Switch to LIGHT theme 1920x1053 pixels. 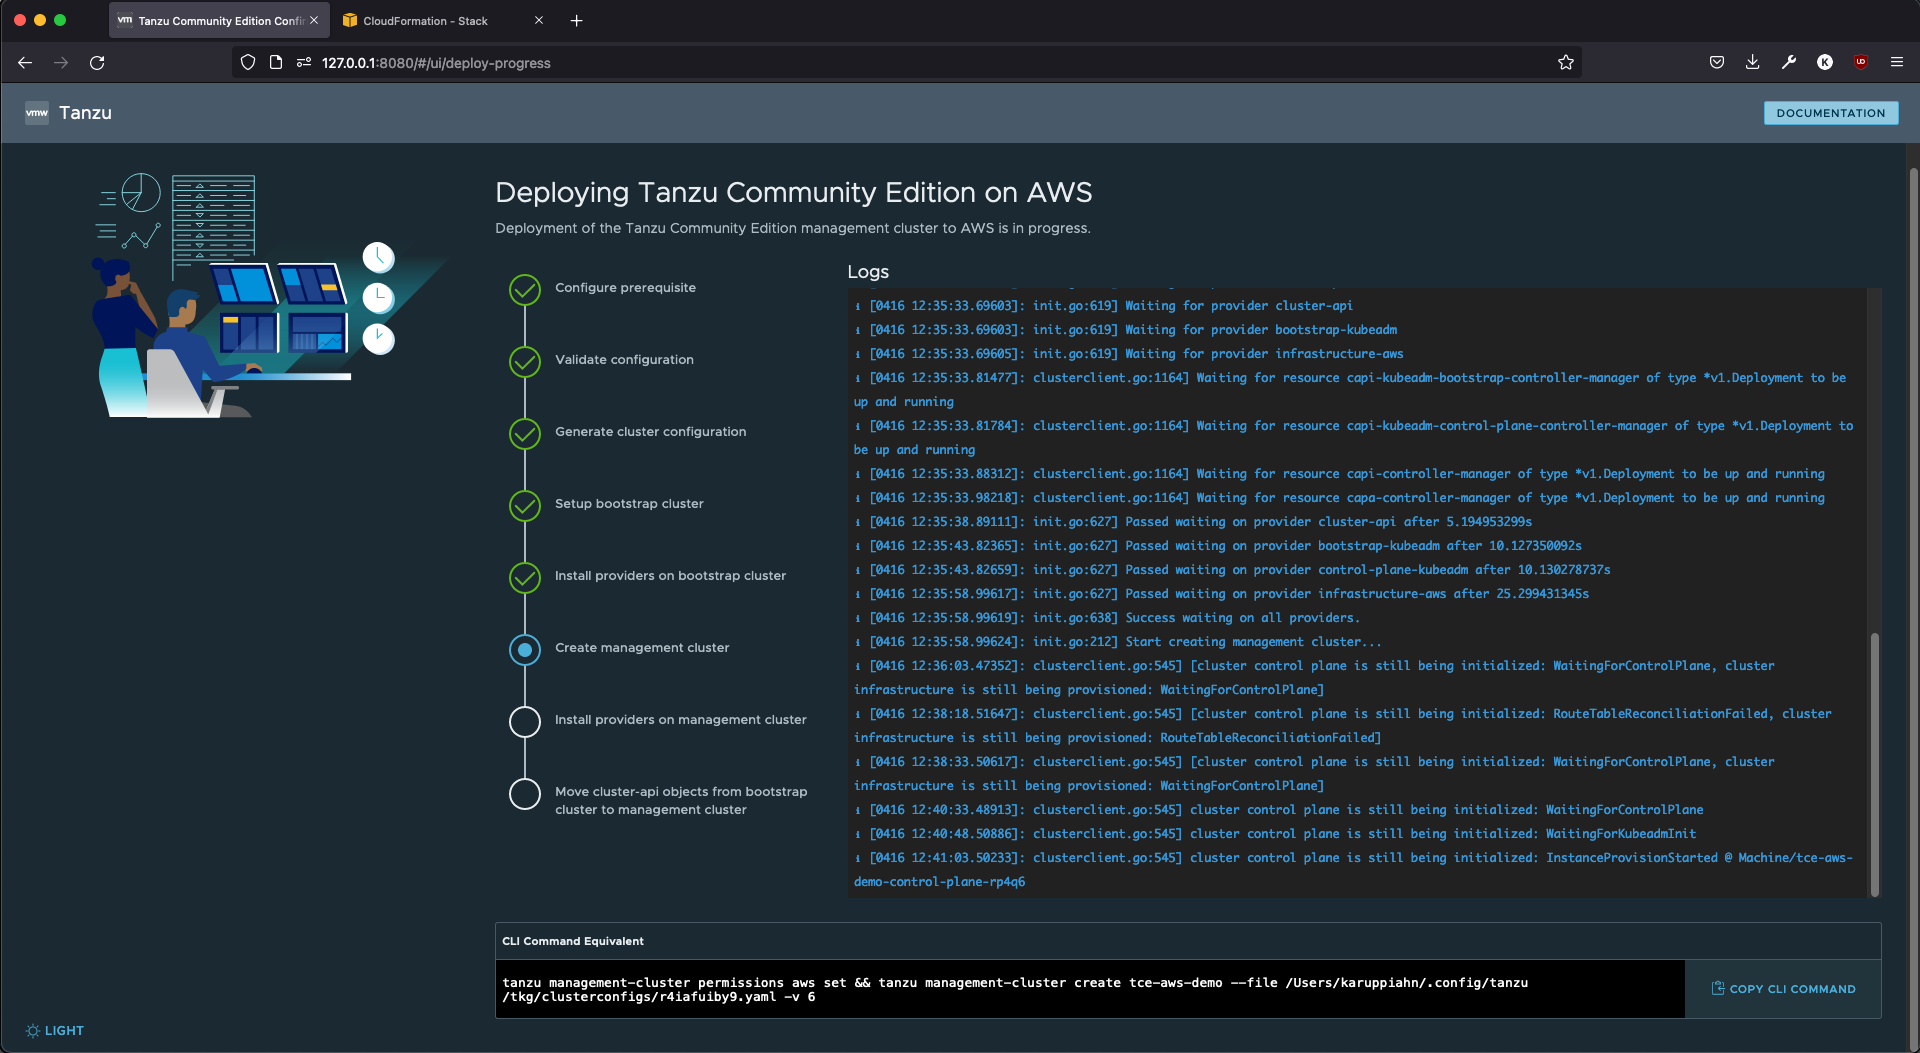[x=55, y=1030]
